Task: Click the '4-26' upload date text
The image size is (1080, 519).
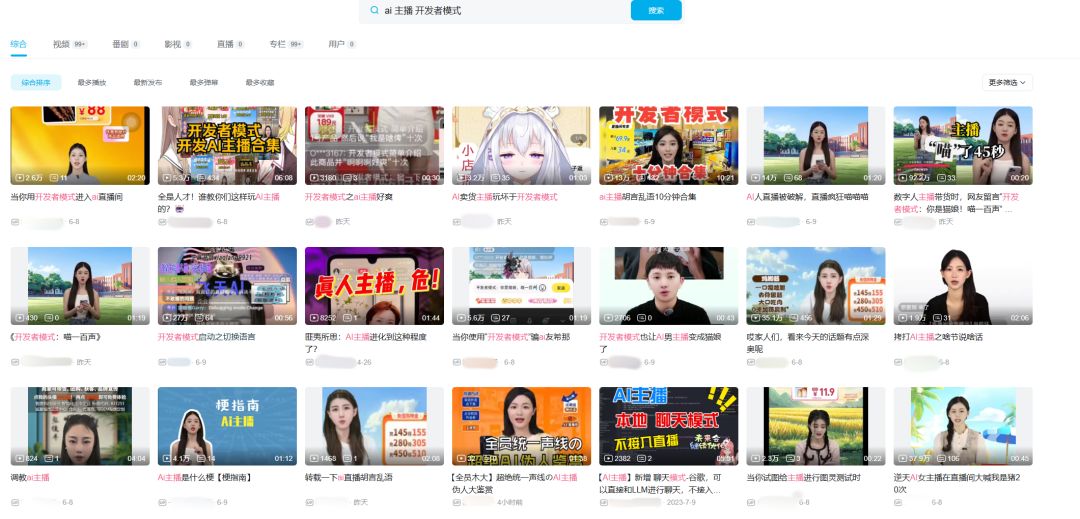Action: point(364,362)
